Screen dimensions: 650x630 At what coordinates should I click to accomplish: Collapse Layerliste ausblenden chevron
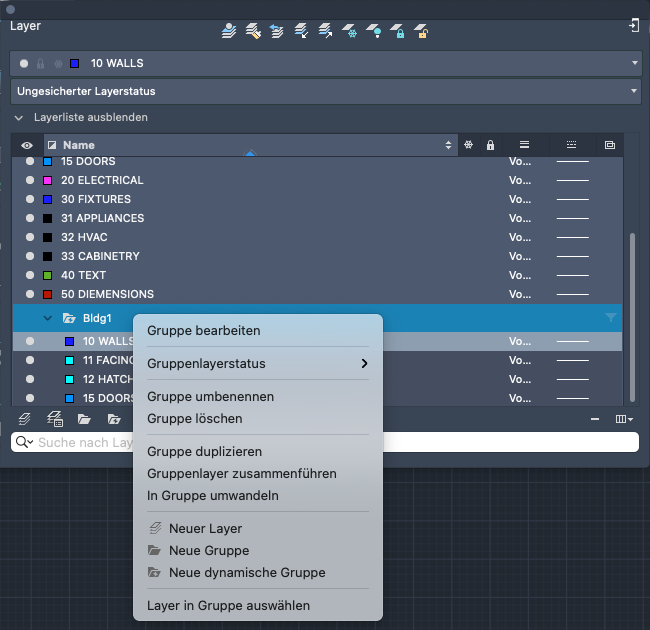[19, 118]
